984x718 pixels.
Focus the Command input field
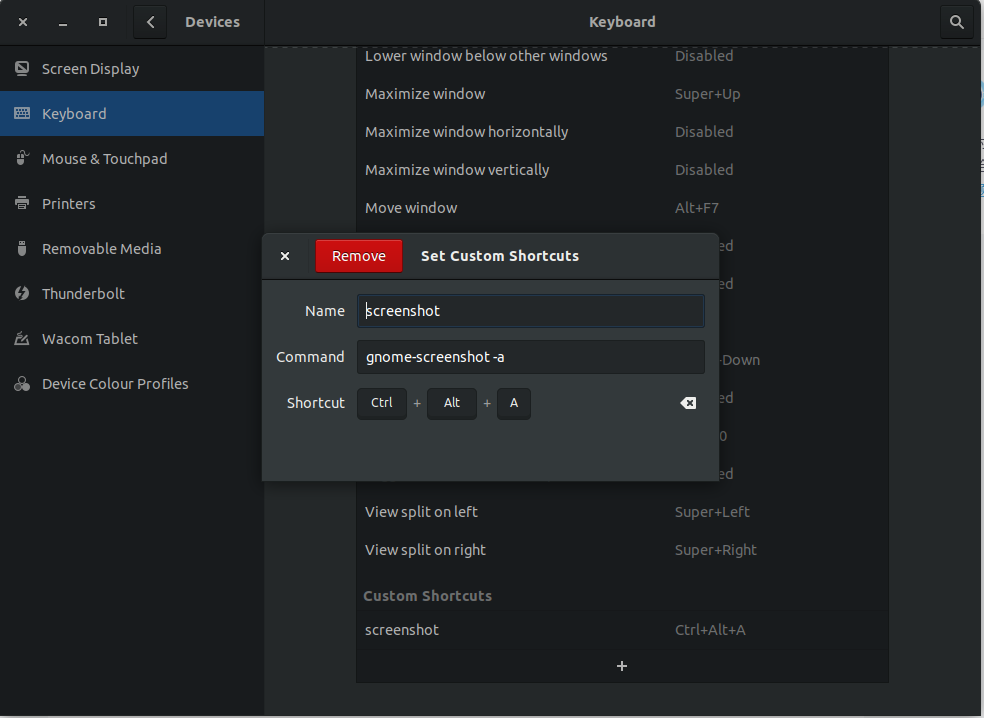(531, 356)
